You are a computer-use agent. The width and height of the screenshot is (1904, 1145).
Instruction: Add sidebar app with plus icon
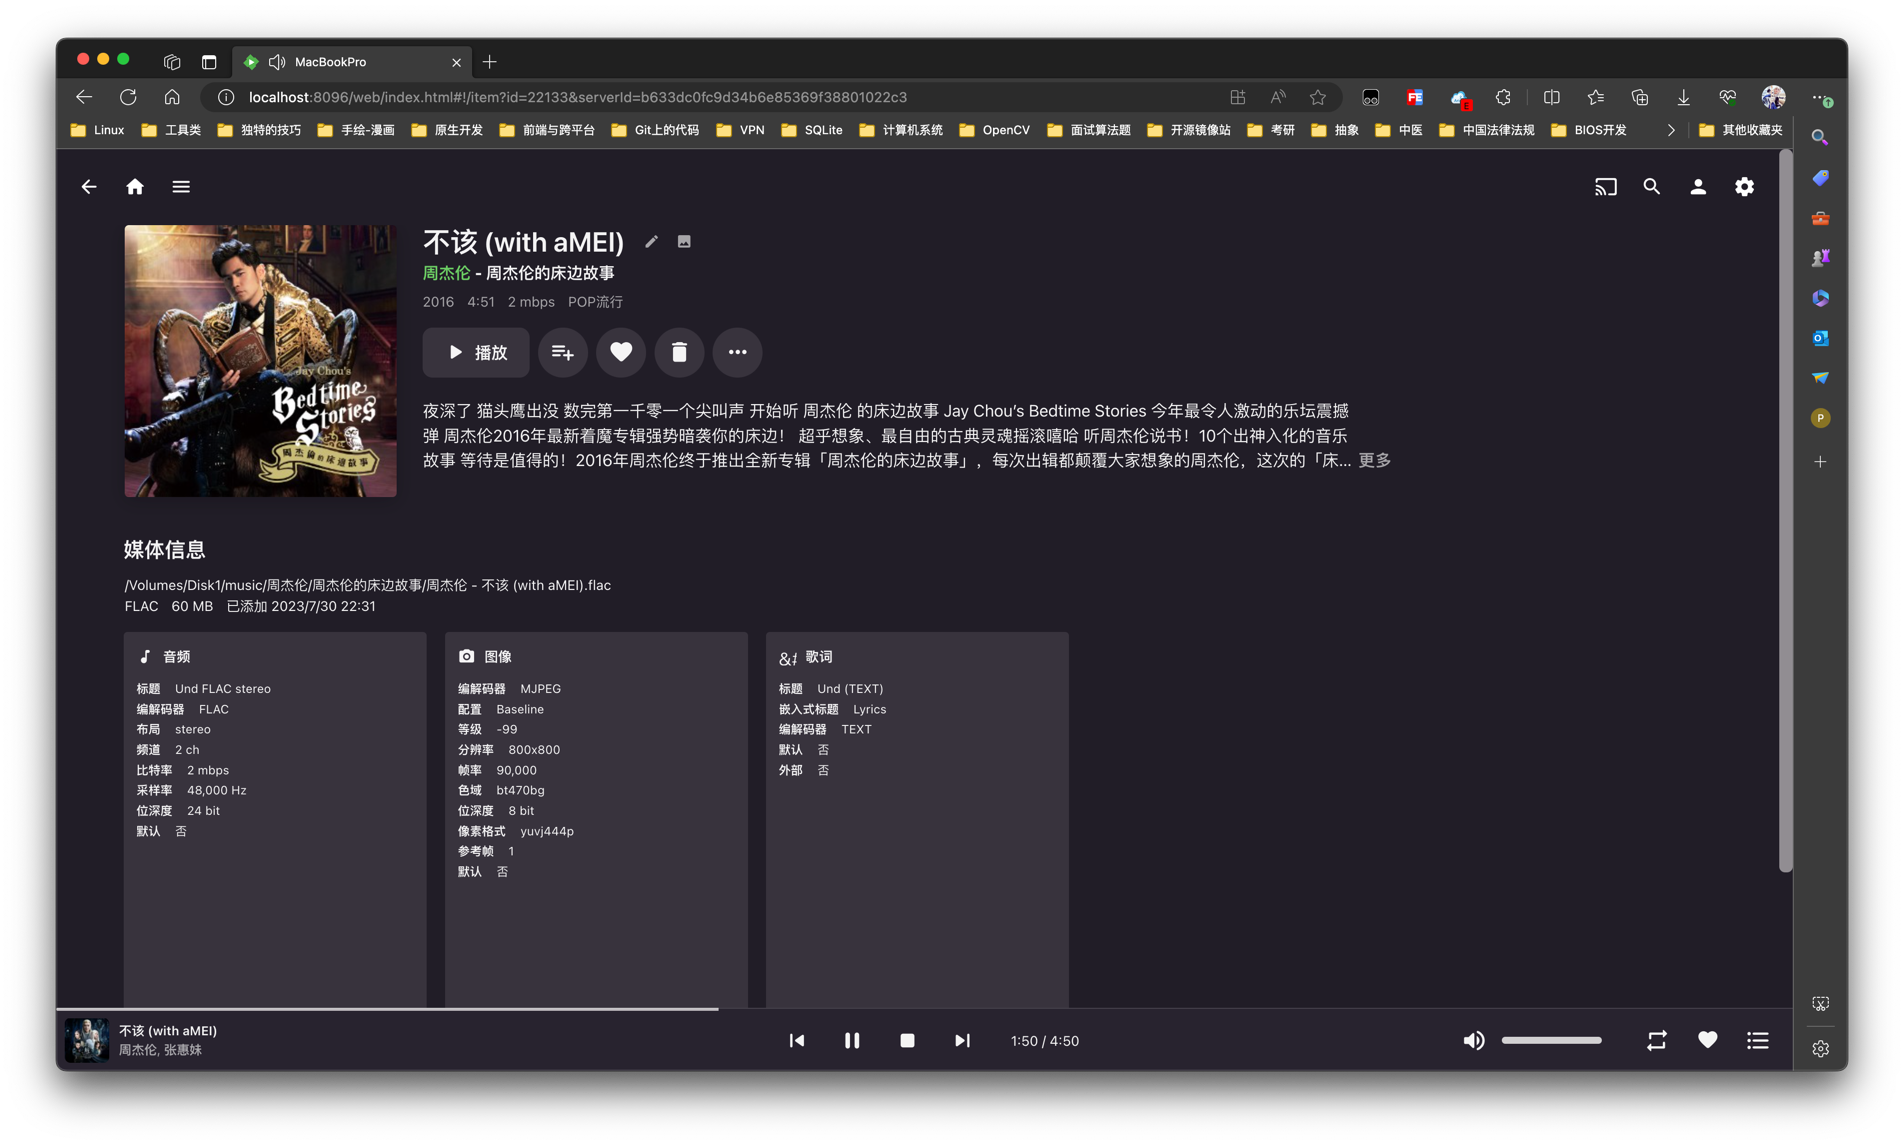[x=1820, y=462]
